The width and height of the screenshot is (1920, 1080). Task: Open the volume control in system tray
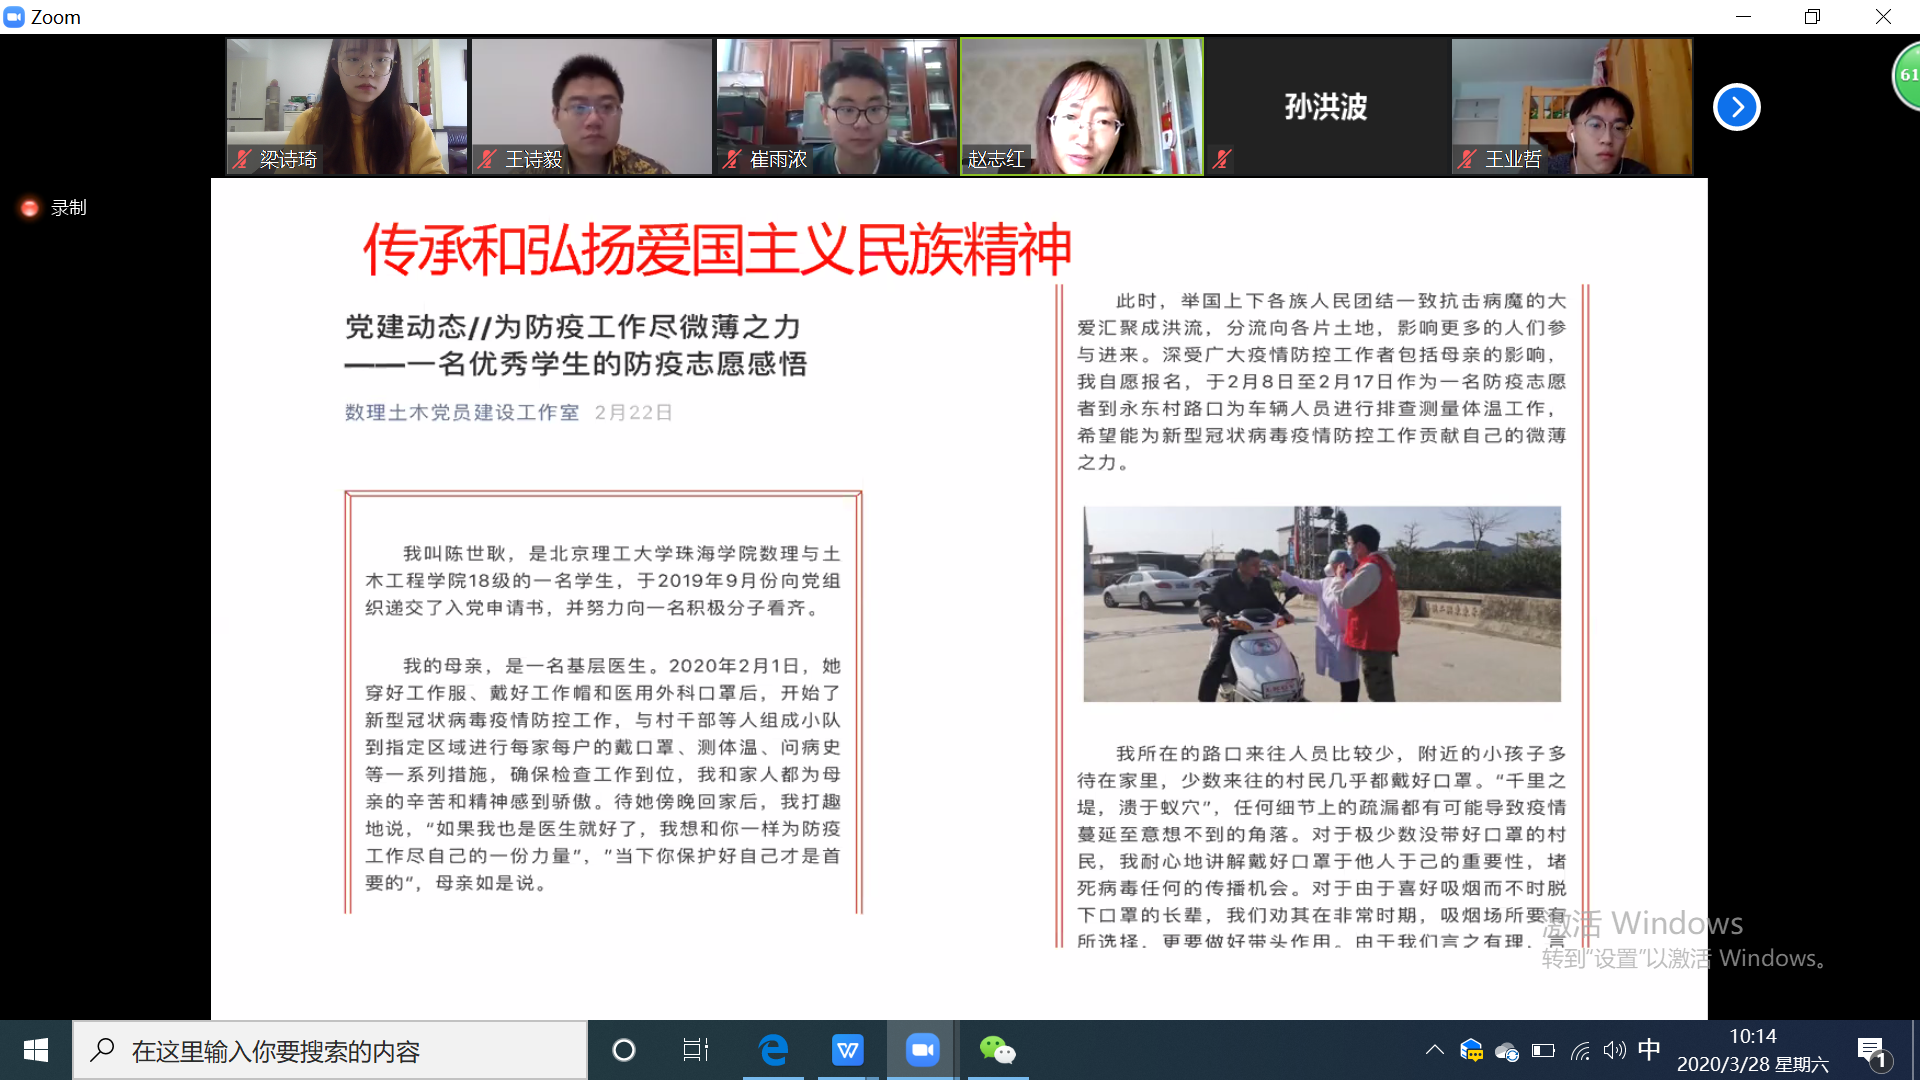[1613, 1049]
